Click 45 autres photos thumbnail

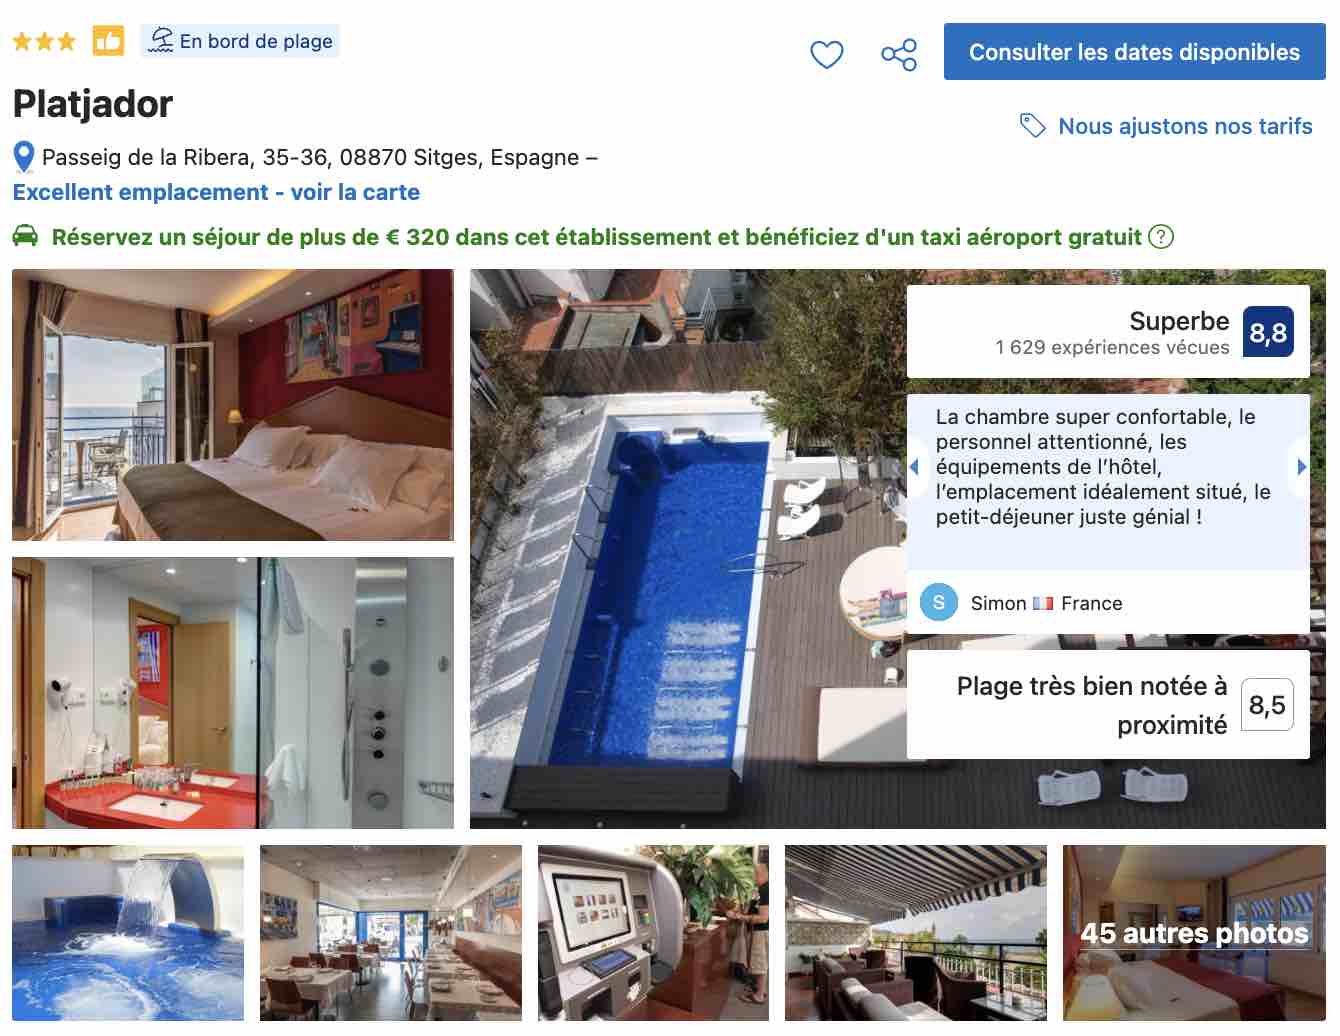1194,933
